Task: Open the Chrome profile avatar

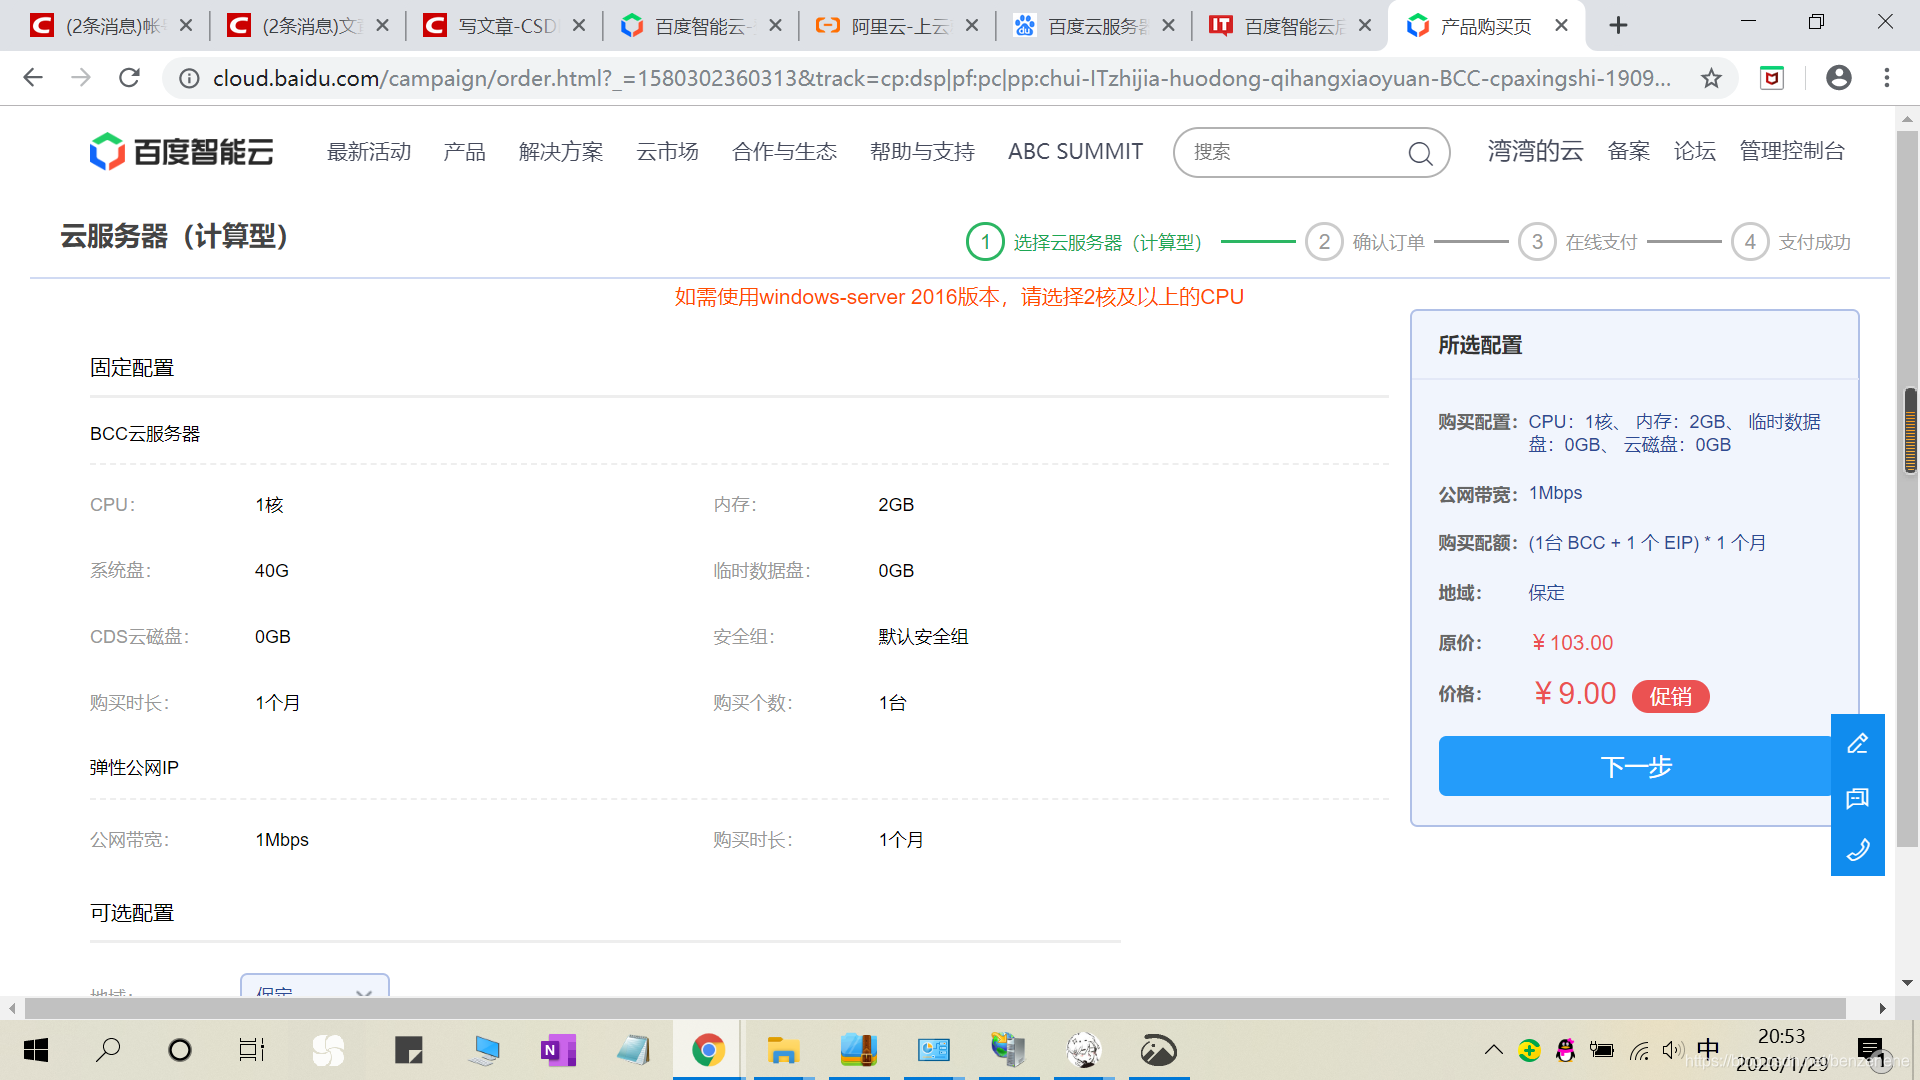Action: coord(1838,78)
